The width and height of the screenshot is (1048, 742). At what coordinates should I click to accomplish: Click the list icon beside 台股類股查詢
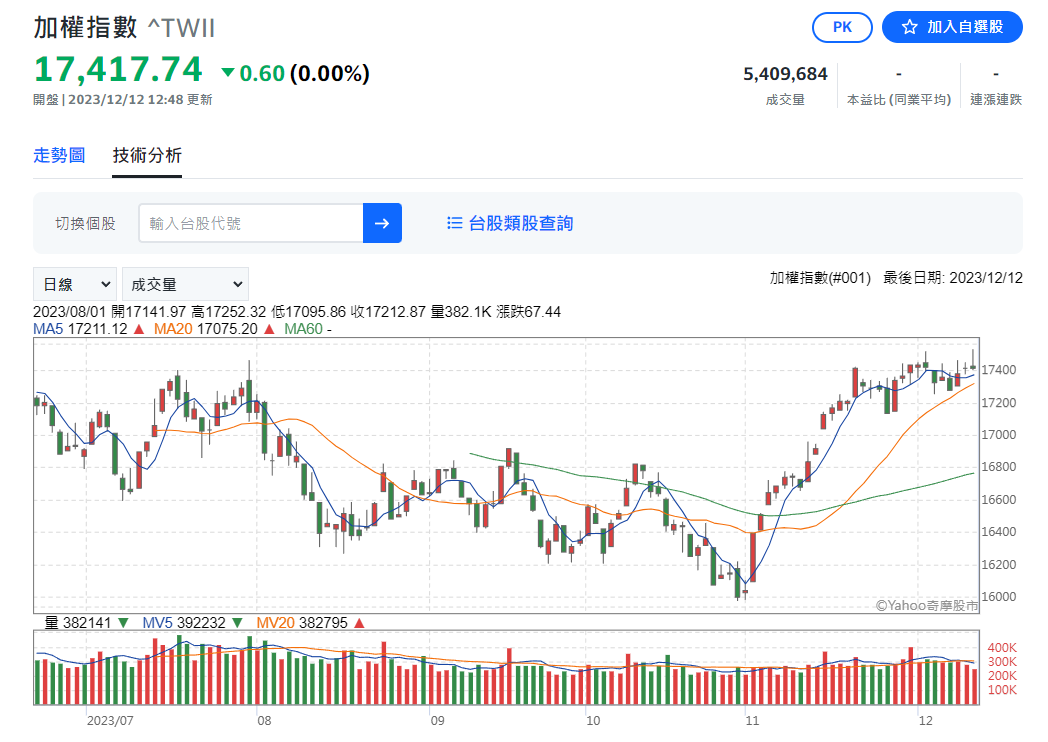455,223
